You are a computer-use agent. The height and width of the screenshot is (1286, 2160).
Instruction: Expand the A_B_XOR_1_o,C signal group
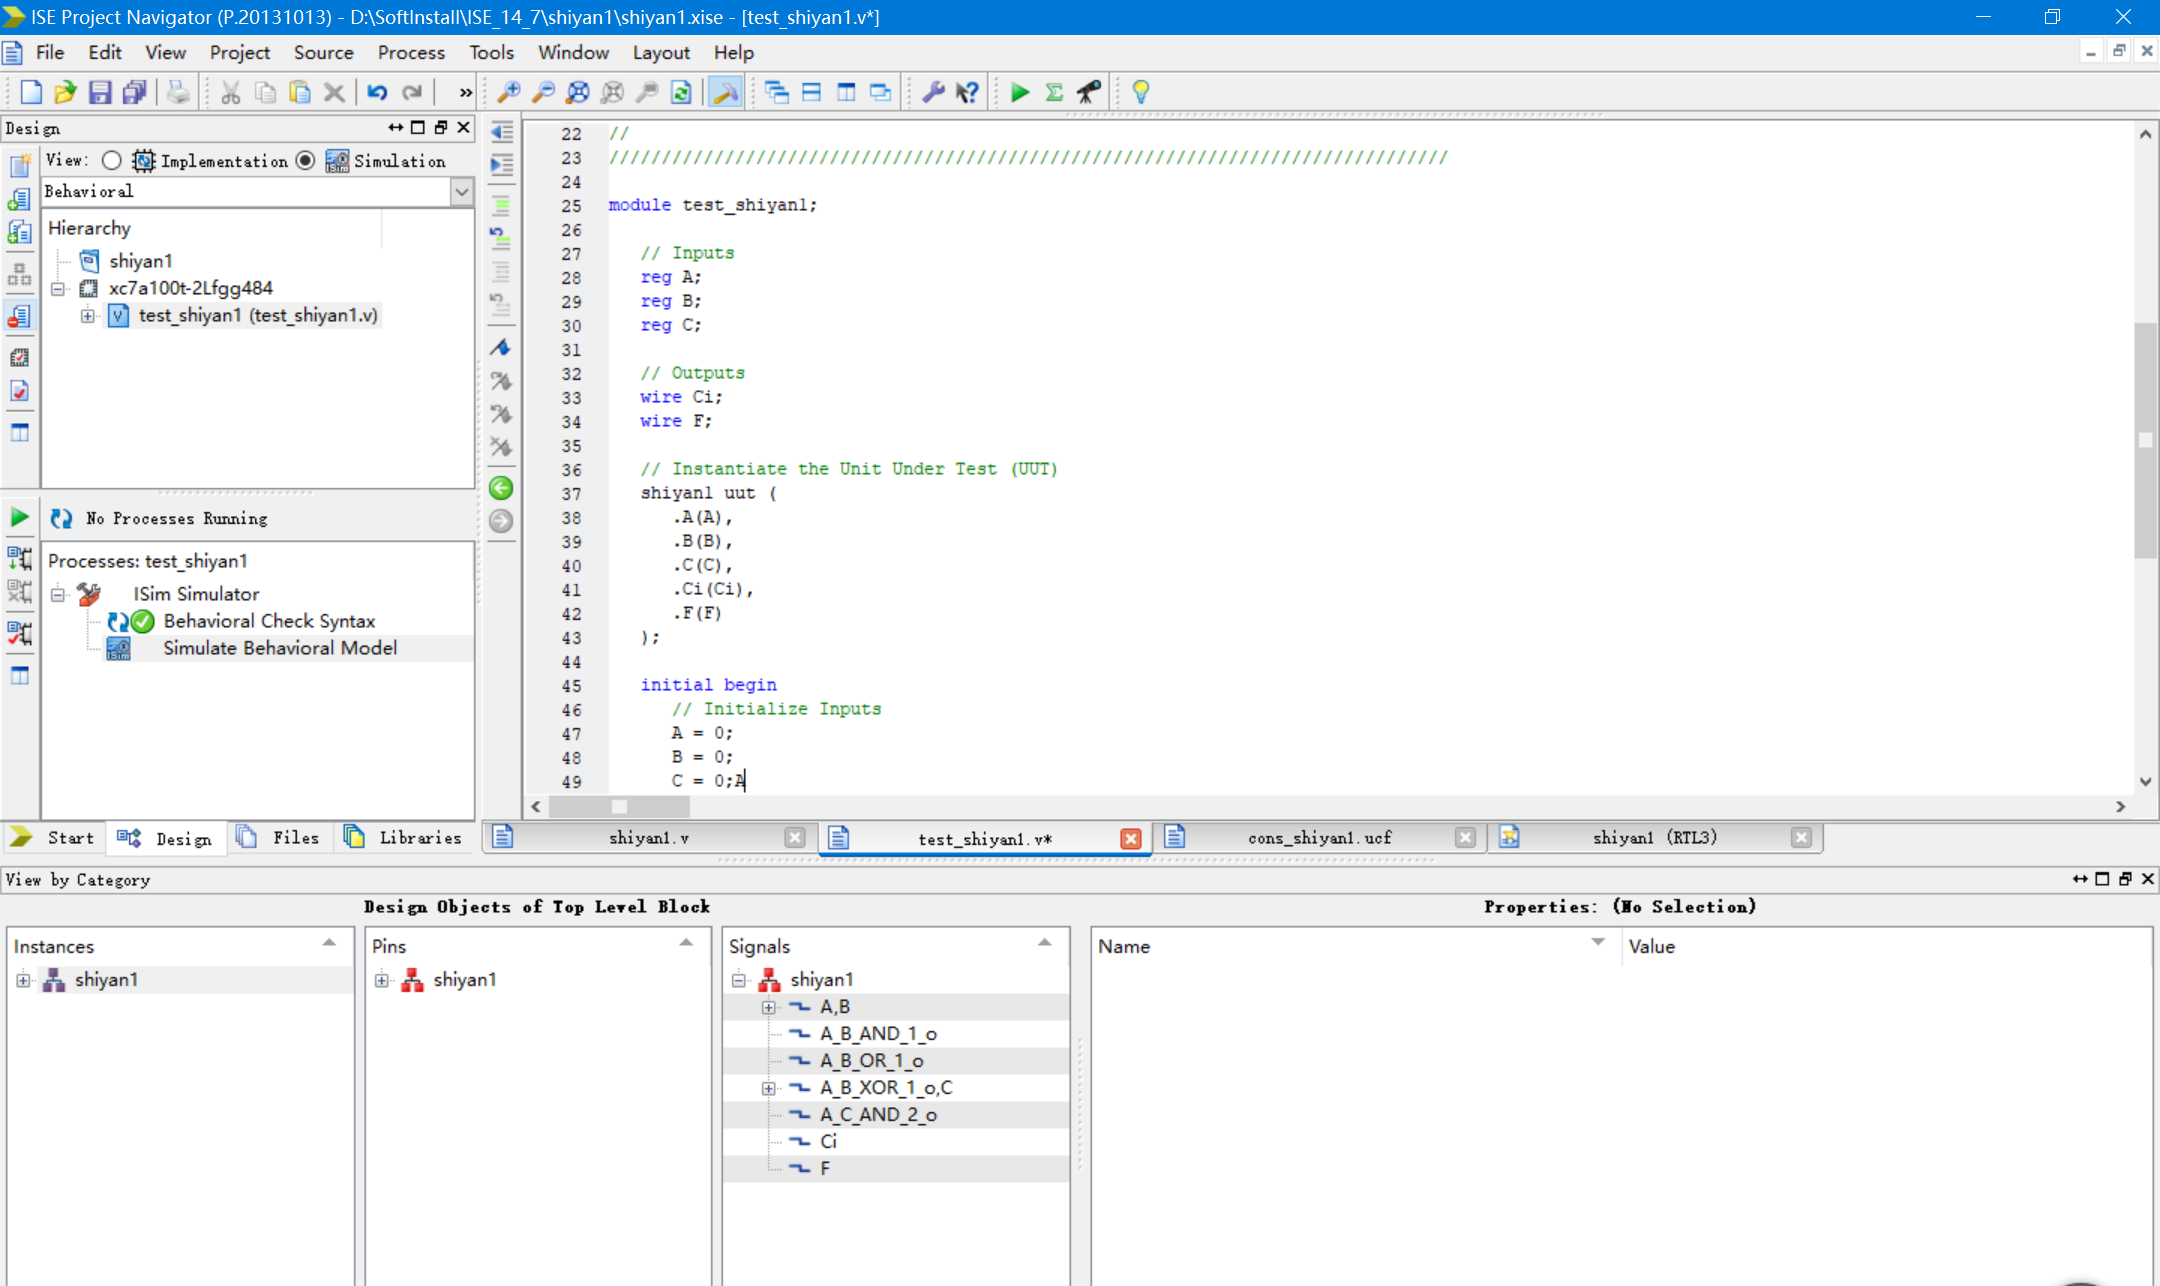pos(768,1088)
